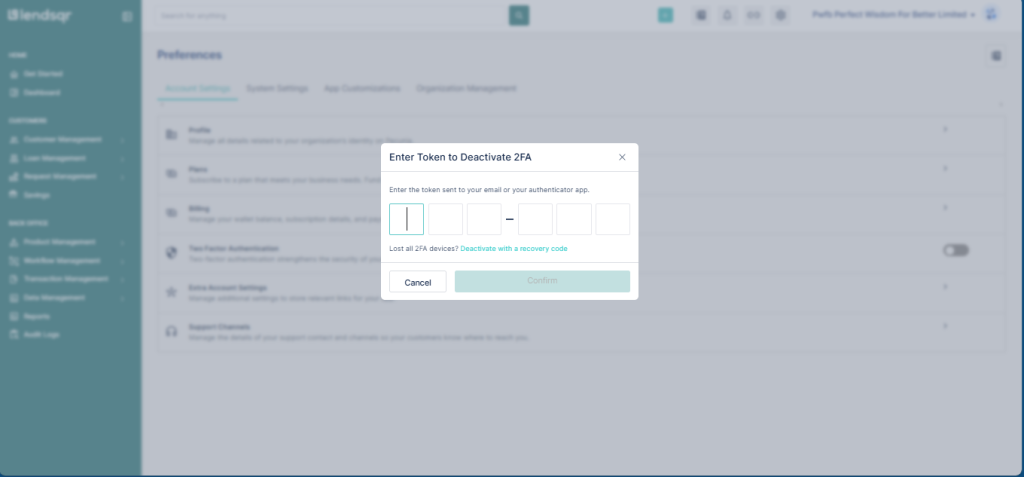Click the settings gear icon in header
The width and height of the screenshot is (1024, 477).
click(781, 15)
